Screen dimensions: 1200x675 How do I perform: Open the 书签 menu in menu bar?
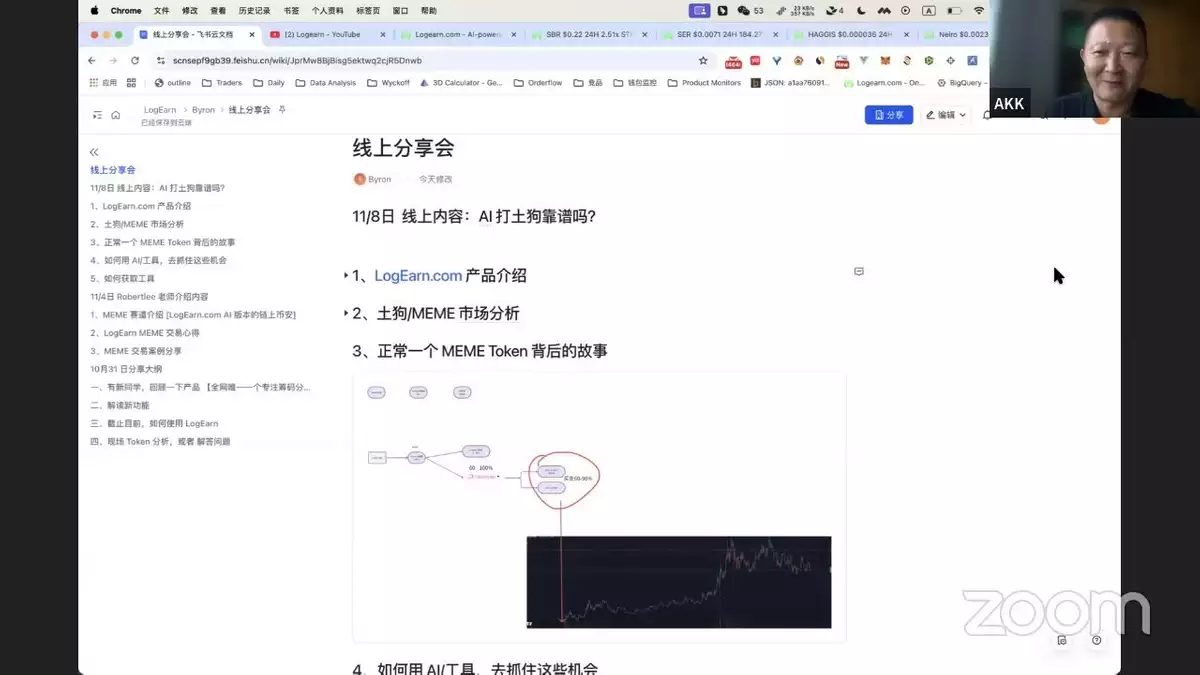coord(291,10)
